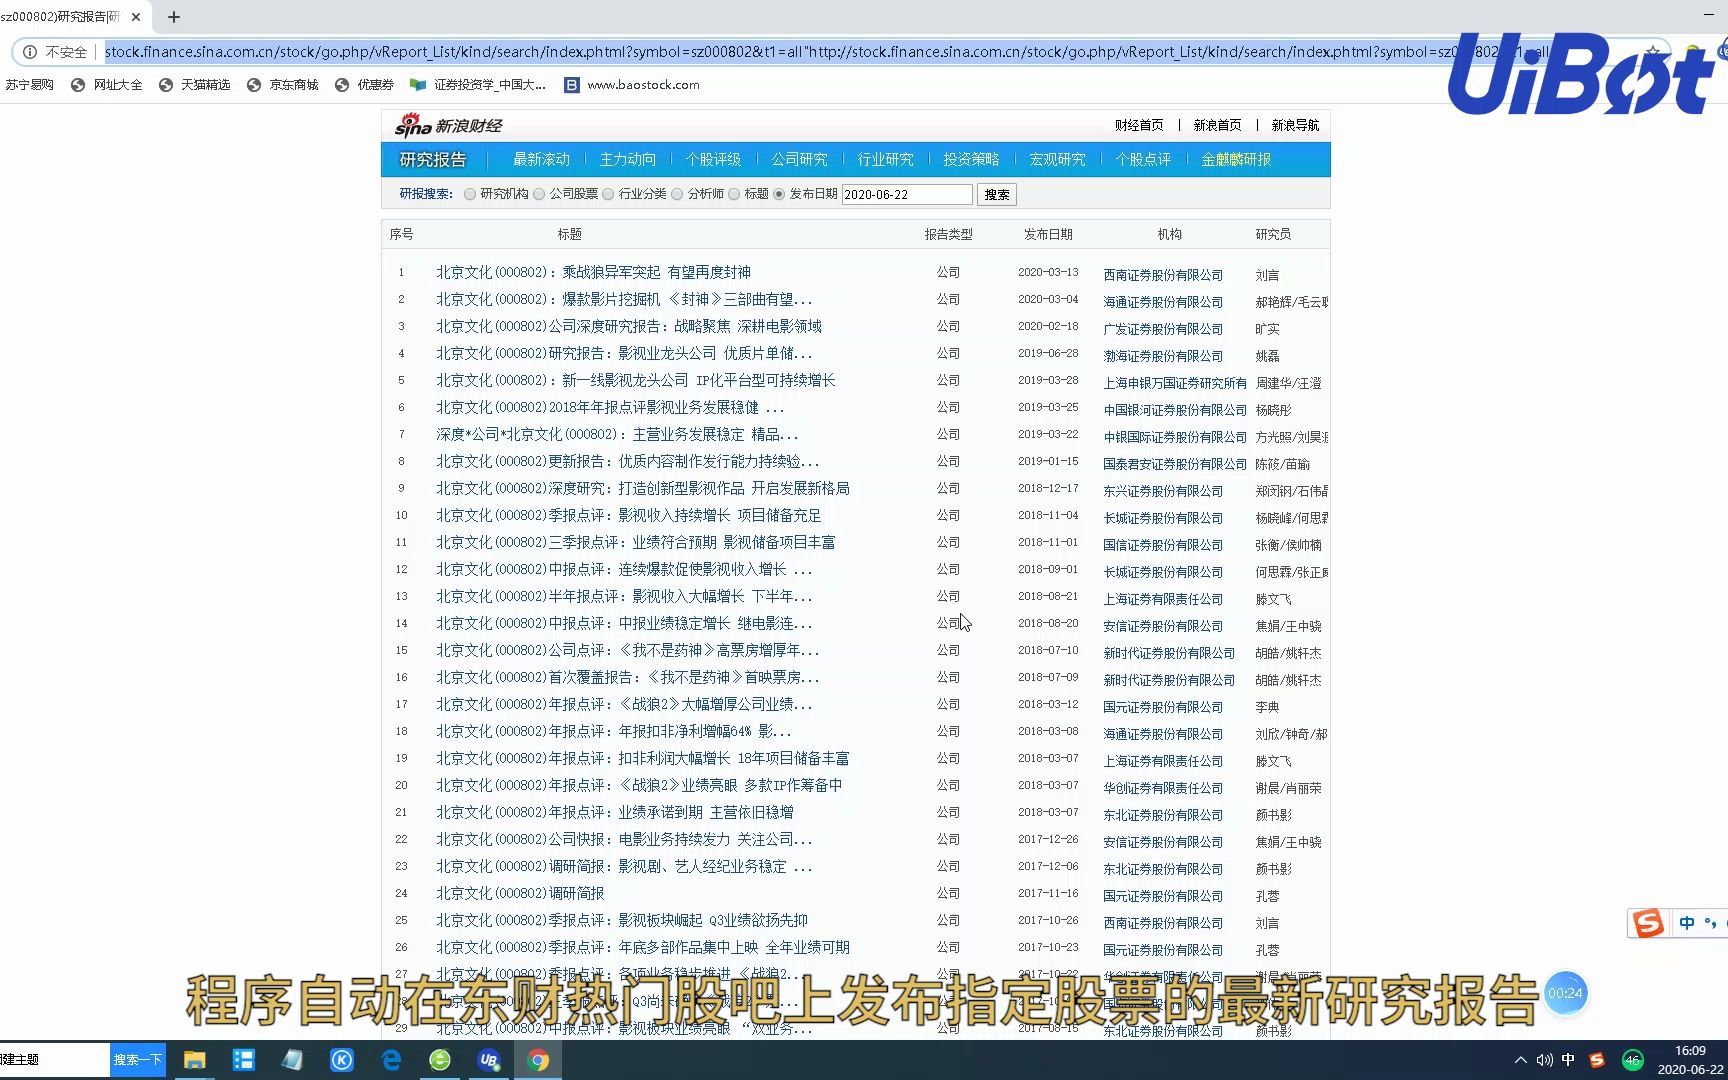
Task: Open the 优惠券 bookmark
Action: [x=364, y=85]
